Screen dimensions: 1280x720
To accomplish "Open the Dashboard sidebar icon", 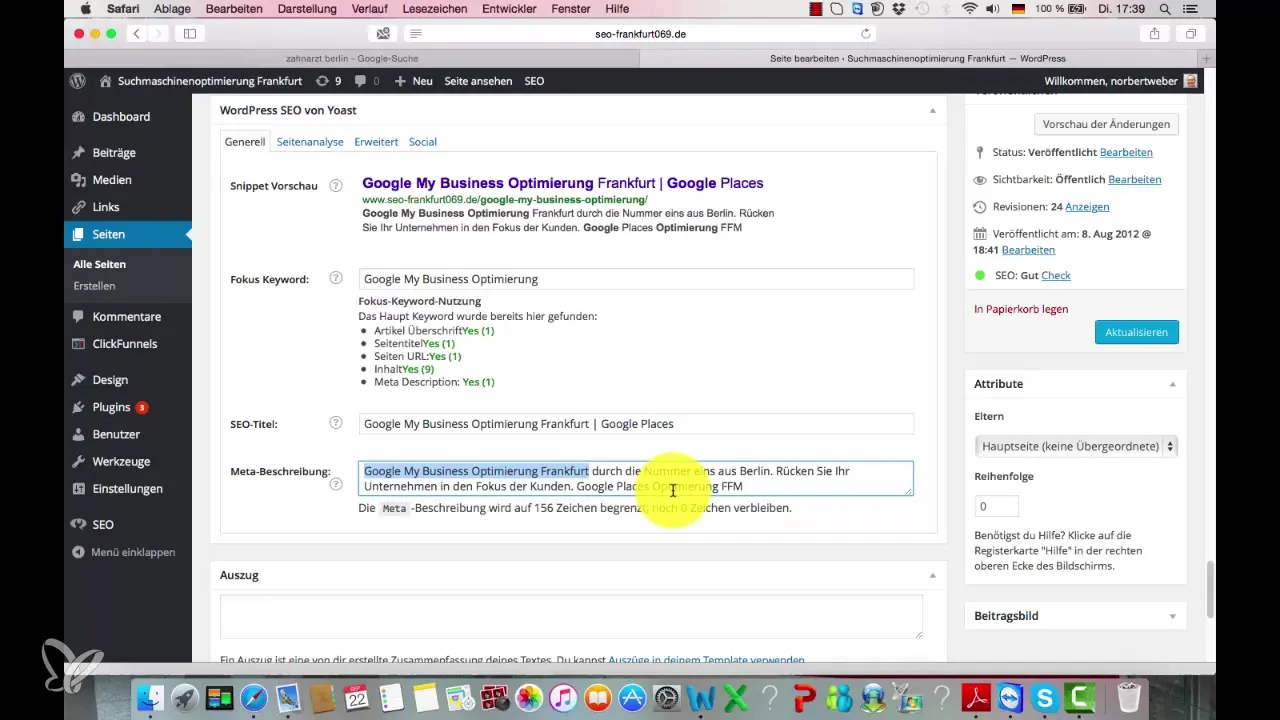I will pyautogui.click(x=79, y=117).
